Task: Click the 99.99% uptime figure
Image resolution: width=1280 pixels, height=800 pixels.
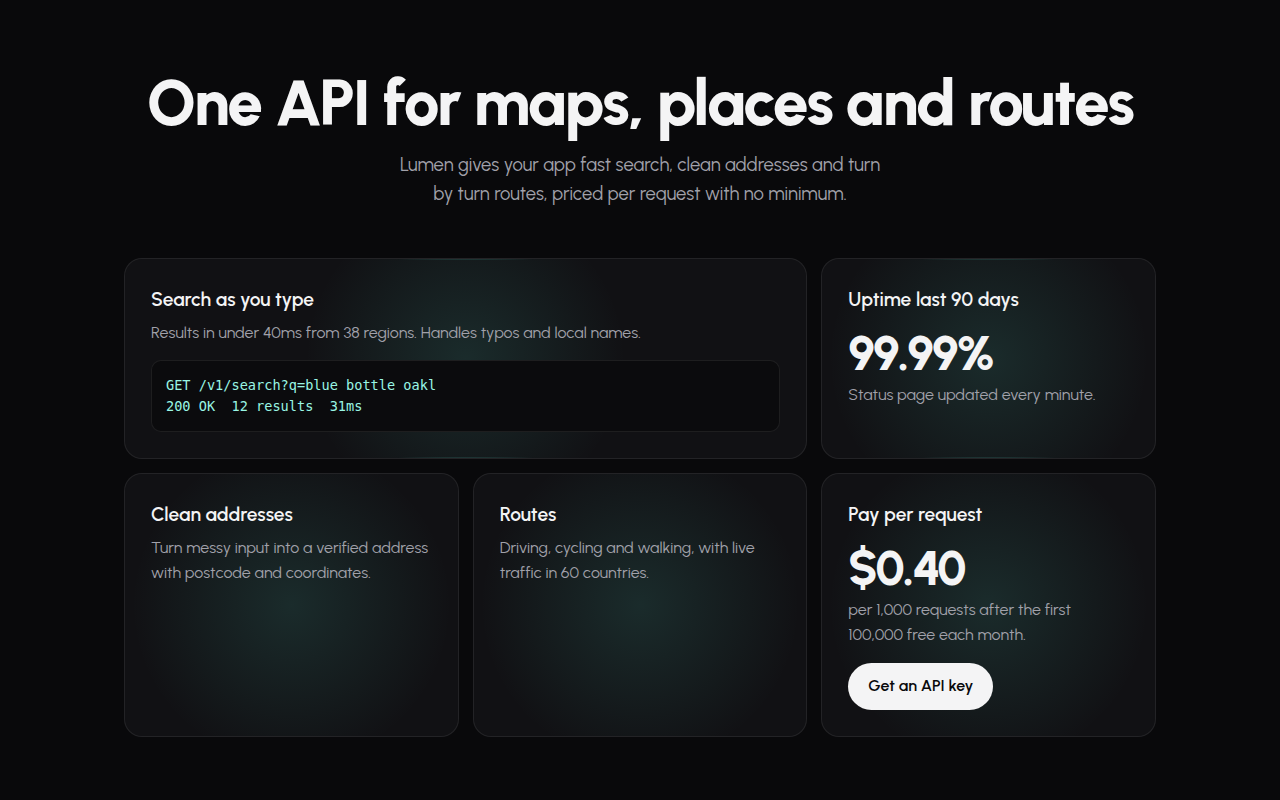Action: click(x=920, y=353)
